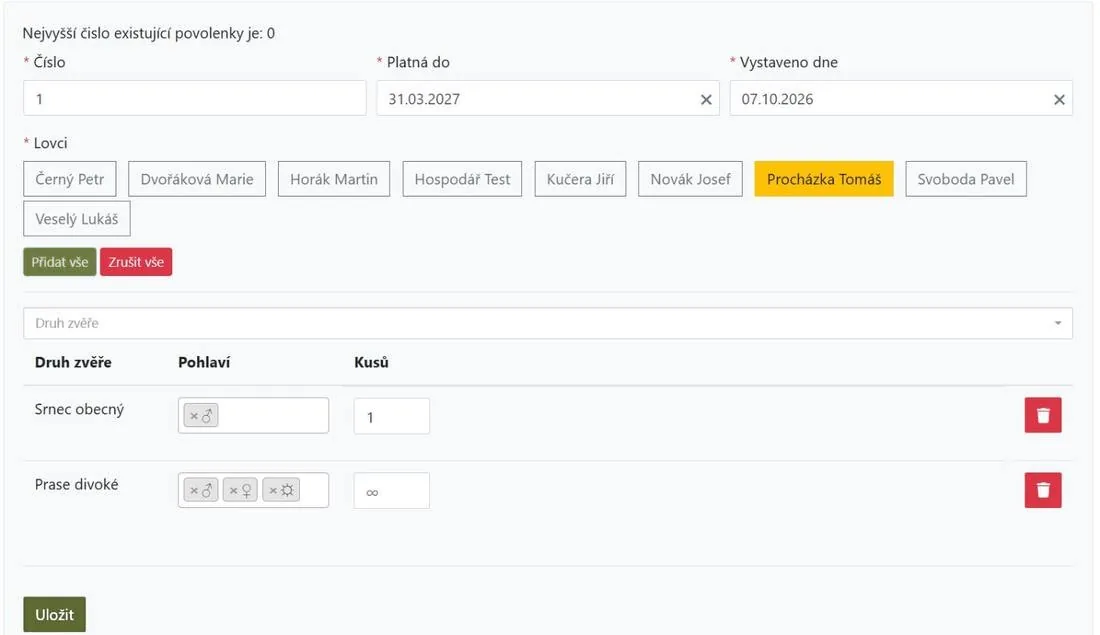Click the 'Srnec obecný' species name
The image size is (1100, 635).
click(79, 410)
